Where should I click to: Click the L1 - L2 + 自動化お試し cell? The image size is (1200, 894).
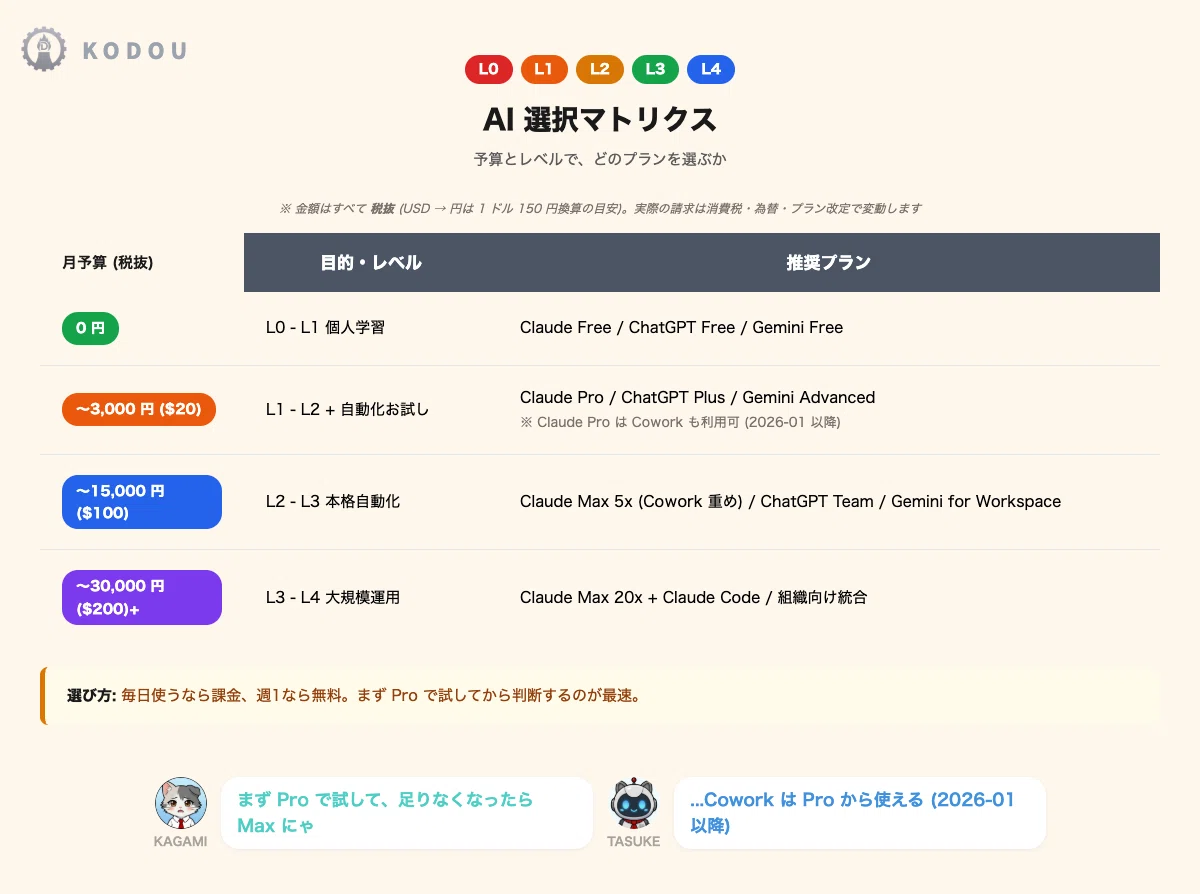point(348,409)
